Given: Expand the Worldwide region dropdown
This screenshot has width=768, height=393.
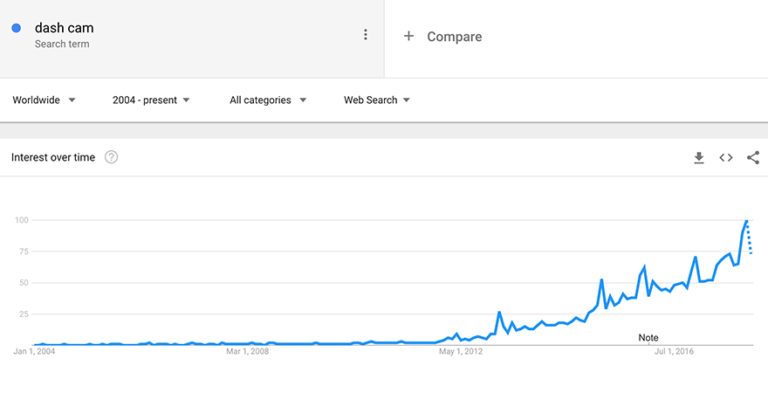Looking at the screenshot, I should pyautogui.click(x=44, y=100).
